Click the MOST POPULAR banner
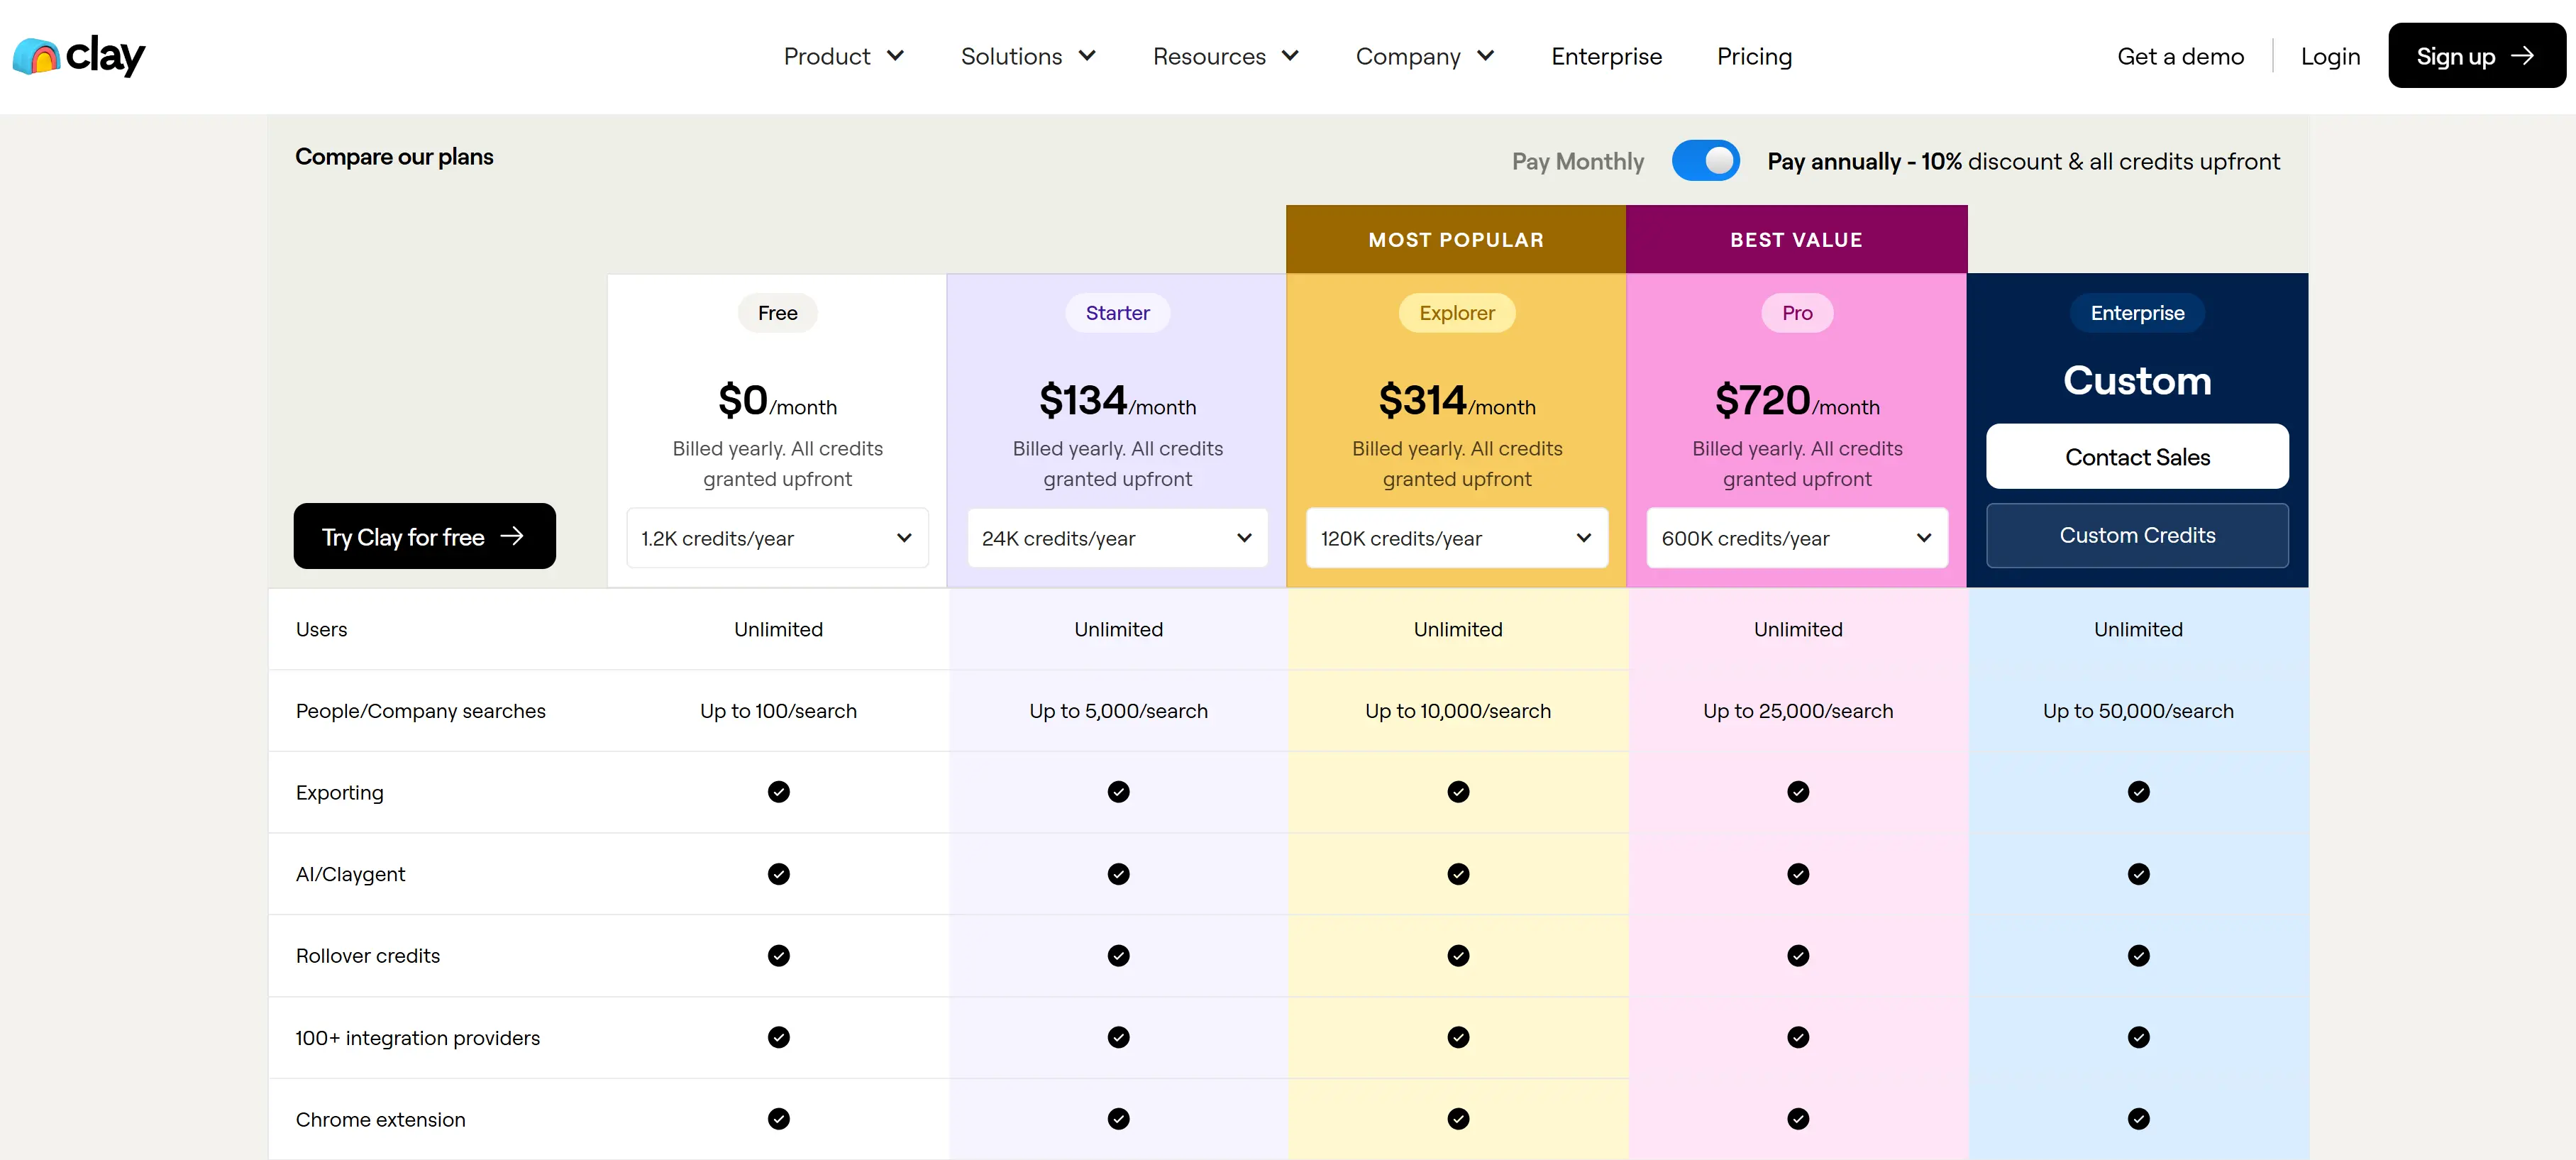2576x1160 pixels. pyautogui.click(x=1456, y=239)
